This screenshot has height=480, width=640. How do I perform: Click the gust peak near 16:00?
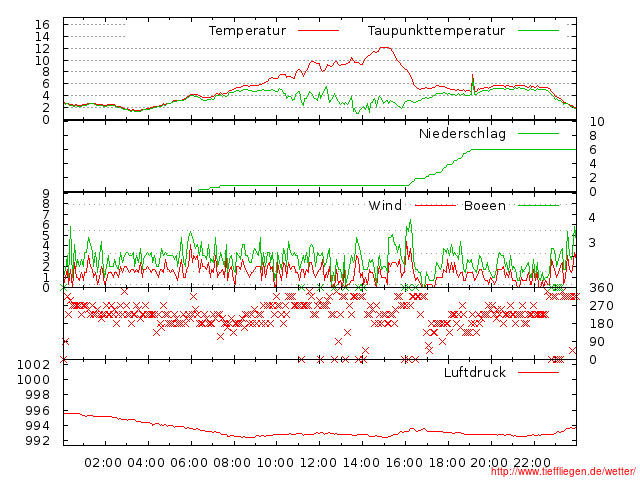coord(410,221)
